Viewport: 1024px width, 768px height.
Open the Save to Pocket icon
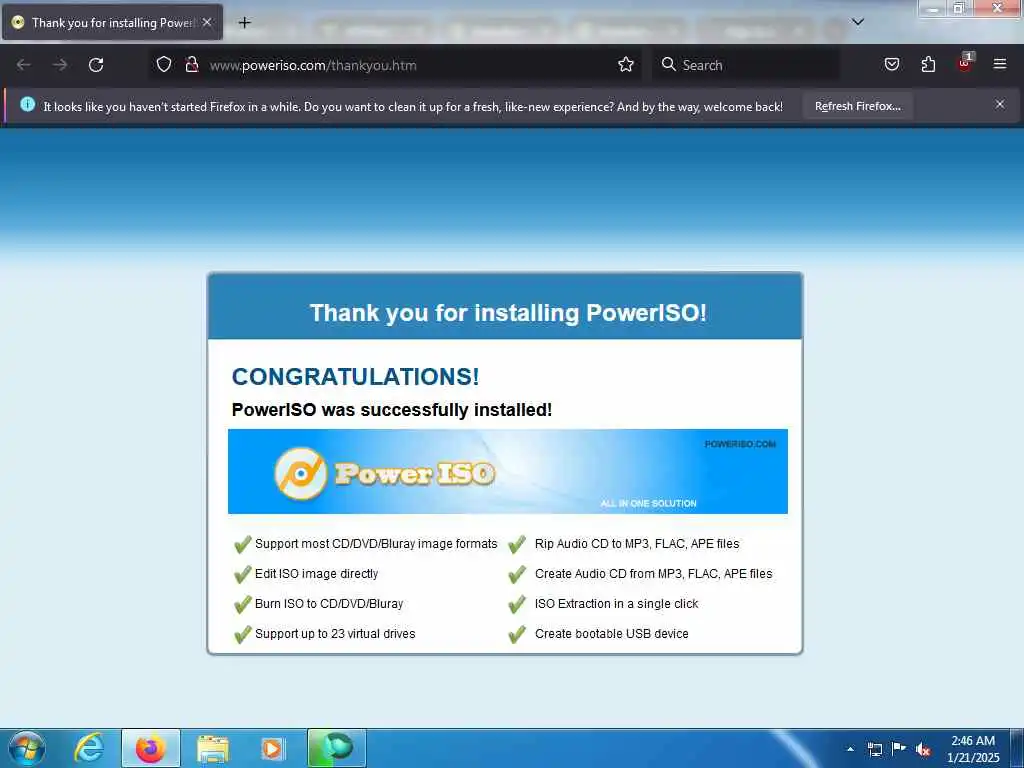pos(891,64)
